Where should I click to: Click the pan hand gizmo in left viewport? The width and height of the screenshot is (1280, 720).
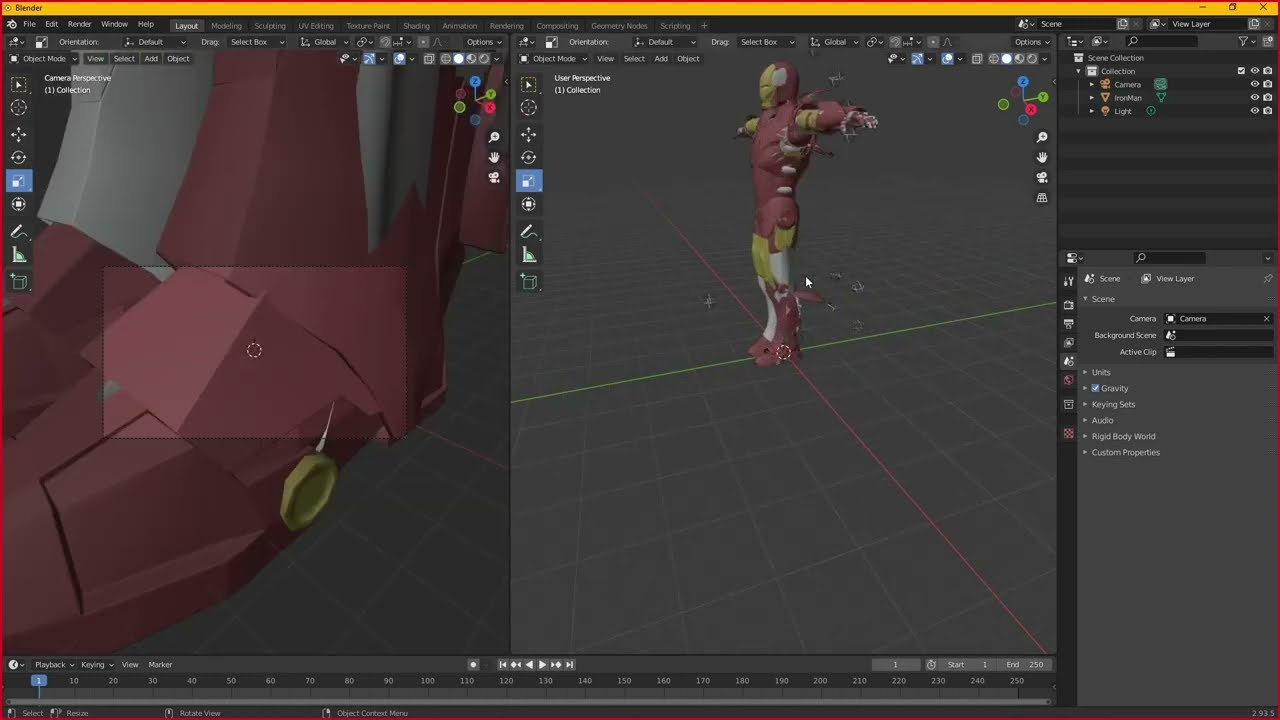pyautogui.click(x=494, y=157)
